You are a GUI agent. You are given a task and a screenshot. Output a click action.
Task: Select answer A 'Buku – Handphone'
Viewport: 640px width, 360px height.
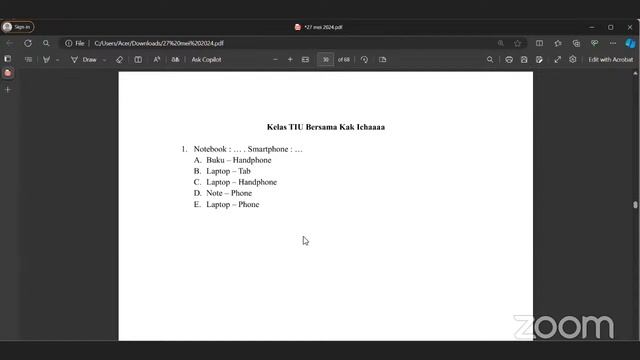pyautogui.click(x=238, y=160)
